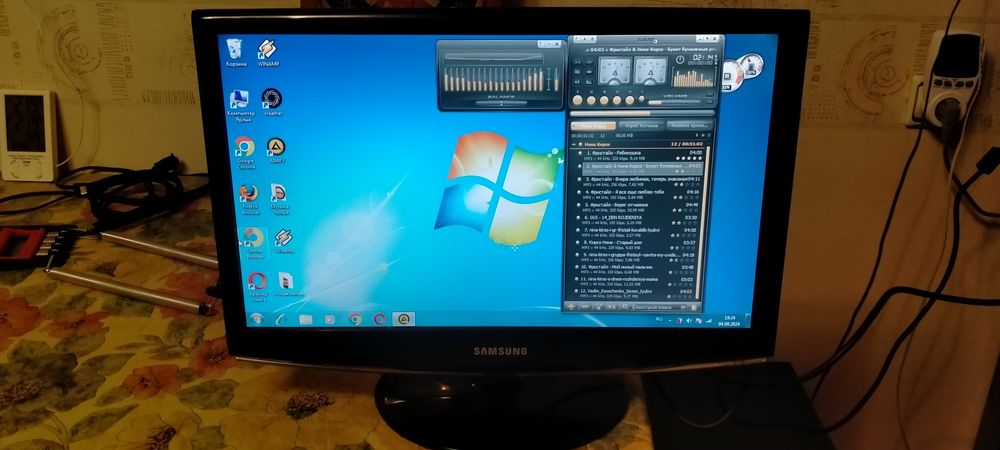
Task: Click the AIMP power timer icon
Action: pyautogui.click(x=680, y=60)
